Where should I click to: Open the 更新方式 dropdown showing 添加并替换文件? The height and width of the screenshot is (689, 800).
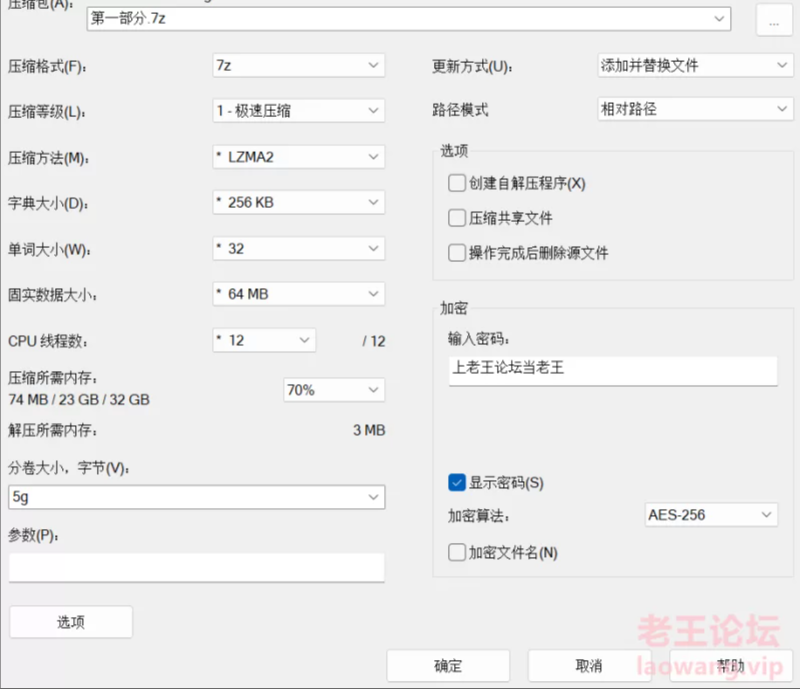(695, 65)
